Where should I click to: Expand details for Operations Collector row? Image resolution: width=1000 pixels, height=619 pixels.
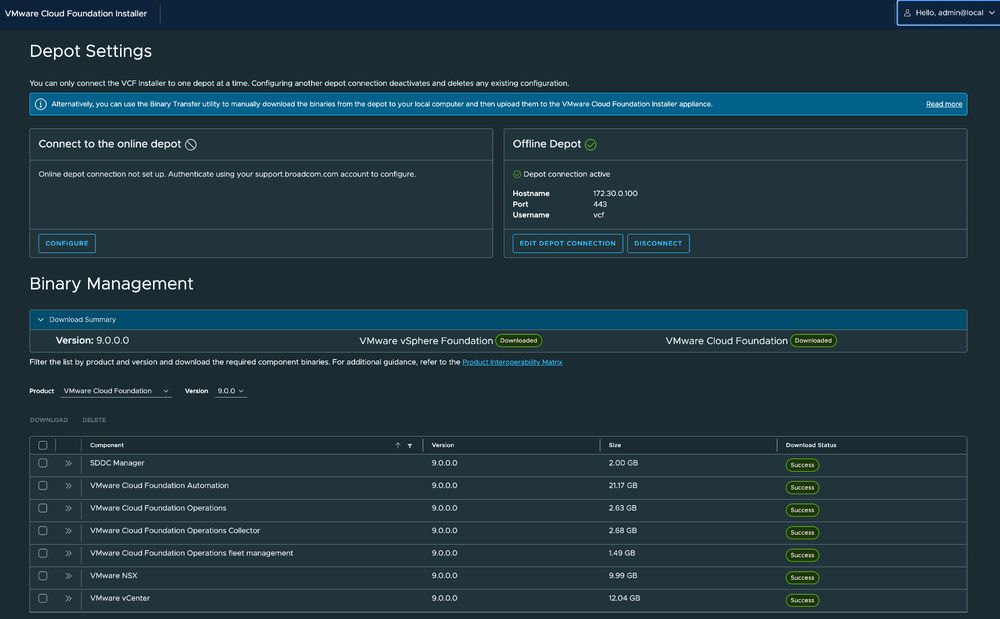coord(68,531)
